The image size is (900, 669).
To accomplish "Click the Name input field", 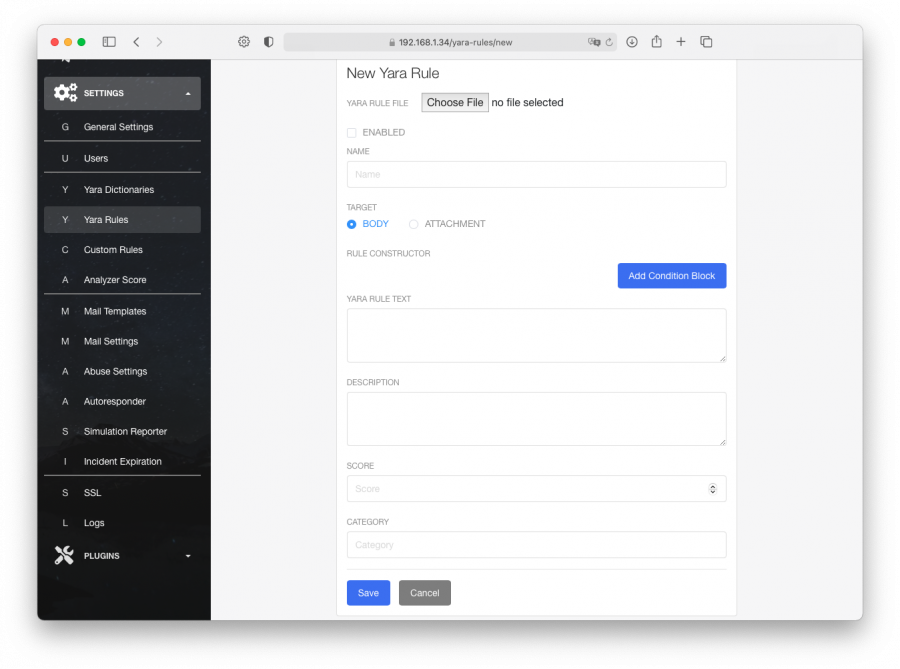I will tap(536, 174).
